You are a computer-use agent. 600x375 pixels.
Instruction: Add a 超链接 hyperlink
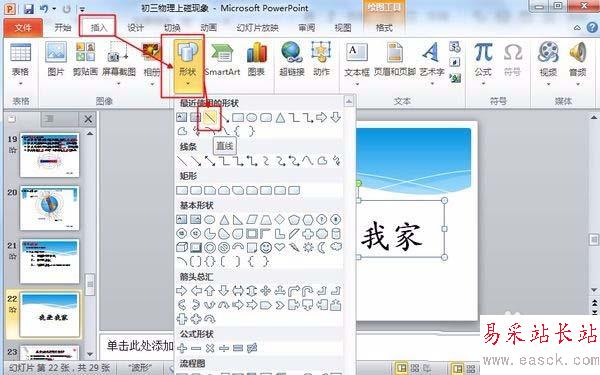(x=292, y=59)
